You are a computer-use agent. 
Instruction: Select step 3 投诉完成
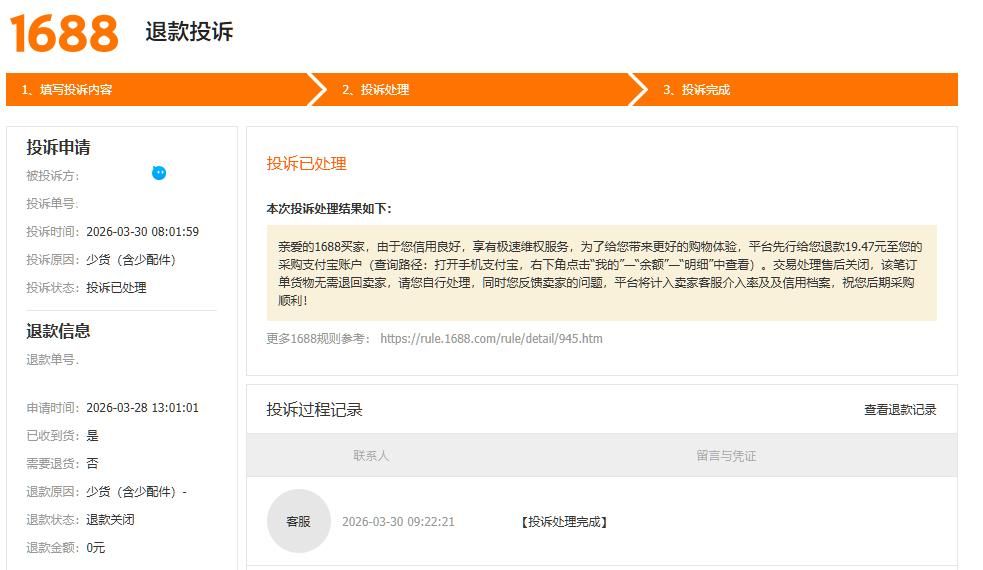(697, 89)
